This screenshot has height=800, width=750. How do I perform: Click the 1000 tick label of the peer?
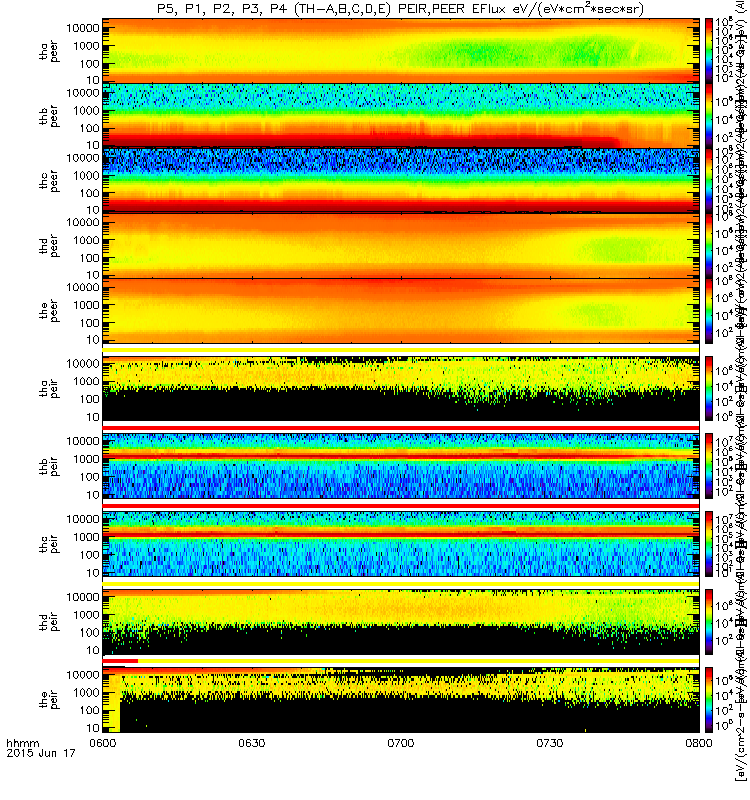pyautogui.click(x=86, y=305)
